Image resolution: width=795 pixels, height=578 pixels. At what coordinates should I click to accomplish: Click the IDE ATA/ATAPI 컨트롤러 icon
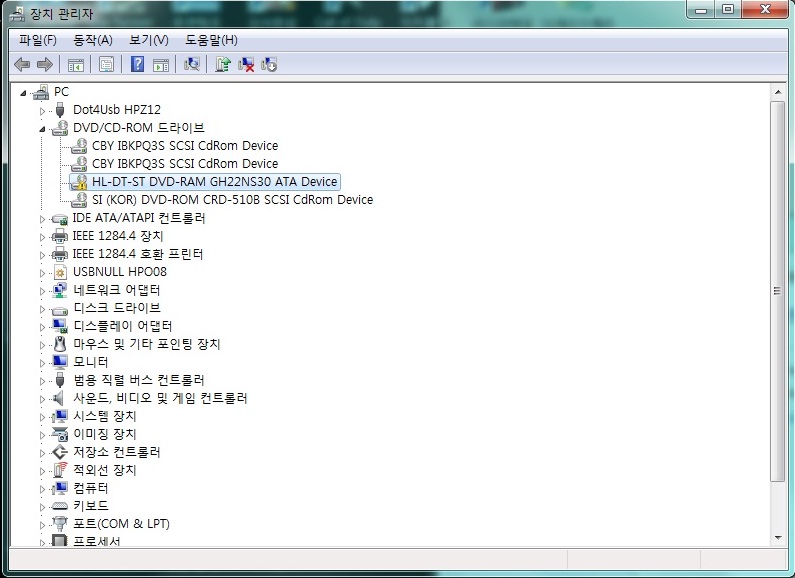point(60,219)
